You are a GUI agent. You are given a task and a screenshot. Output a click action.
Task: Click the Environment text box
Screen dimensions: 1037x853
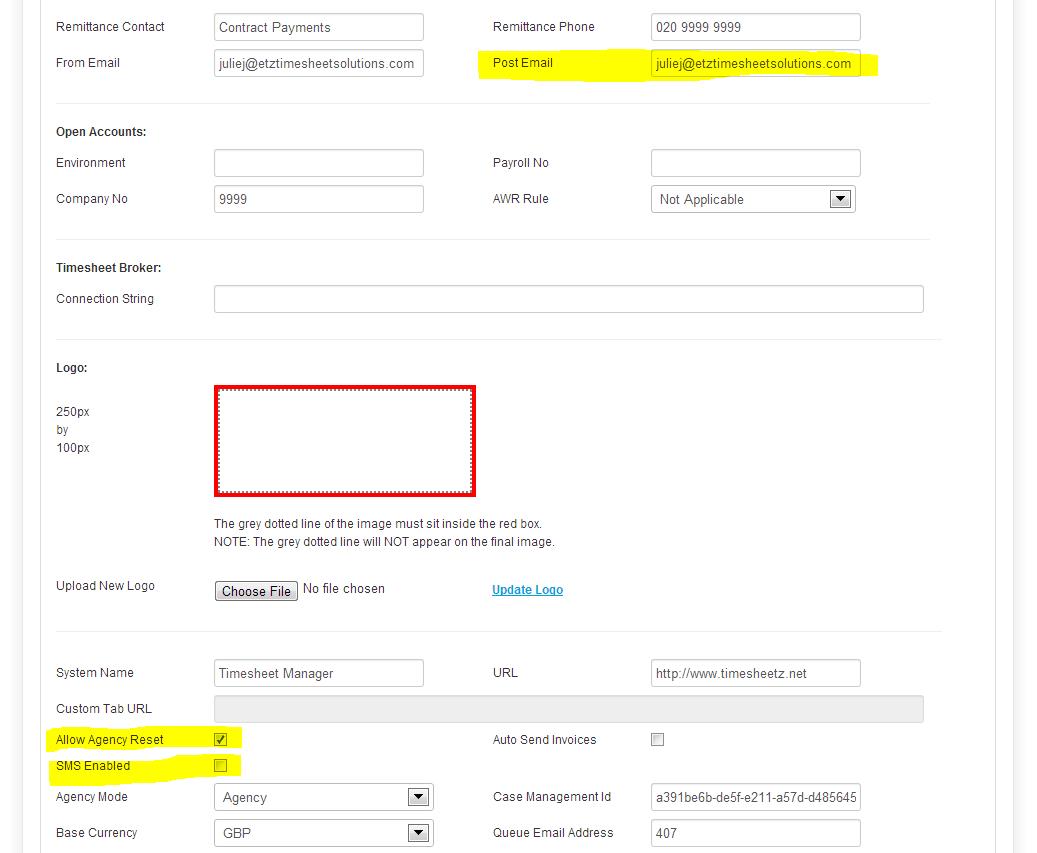click(x=319, y=163)
